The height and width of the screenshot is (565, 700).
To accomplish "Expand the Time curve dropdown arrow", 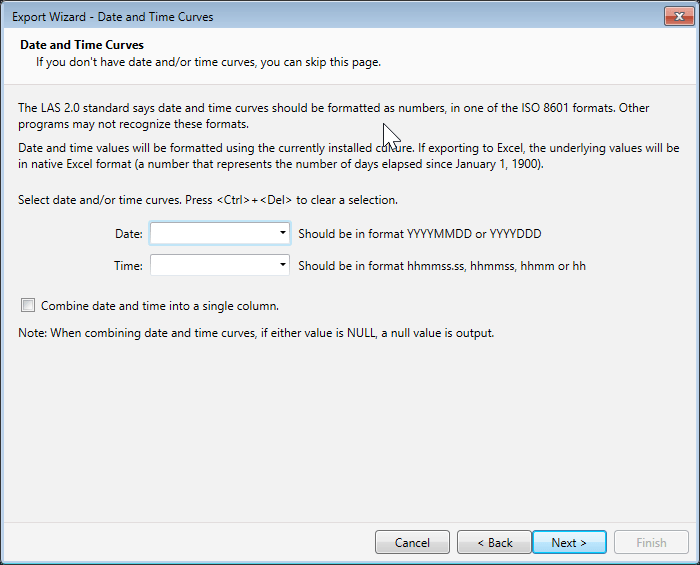I will (283, 266).
